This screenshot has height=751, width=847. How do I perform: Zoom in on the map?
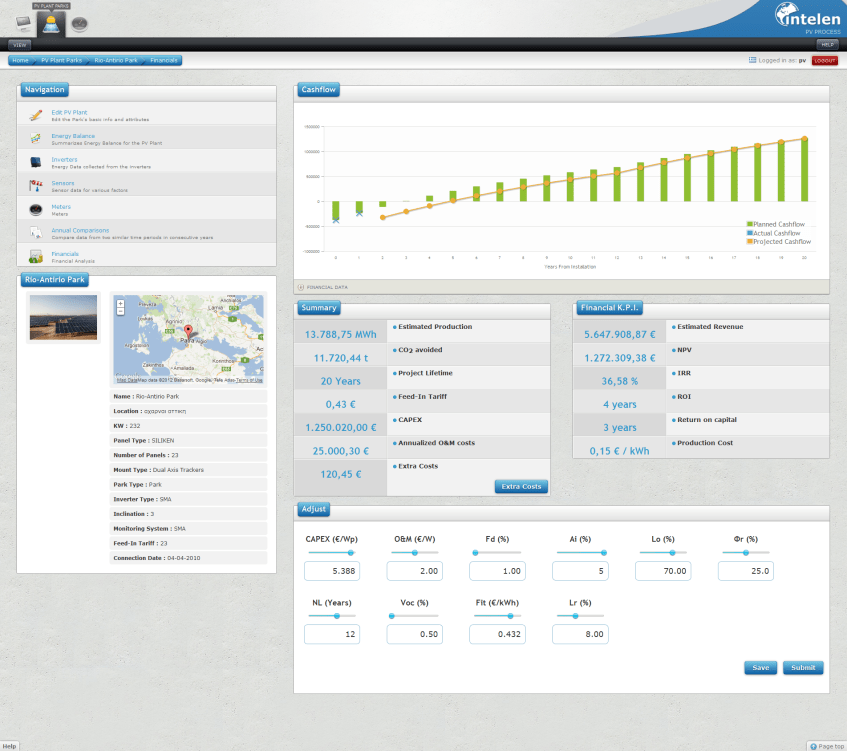pyautogui.click(x=121, y=302)
